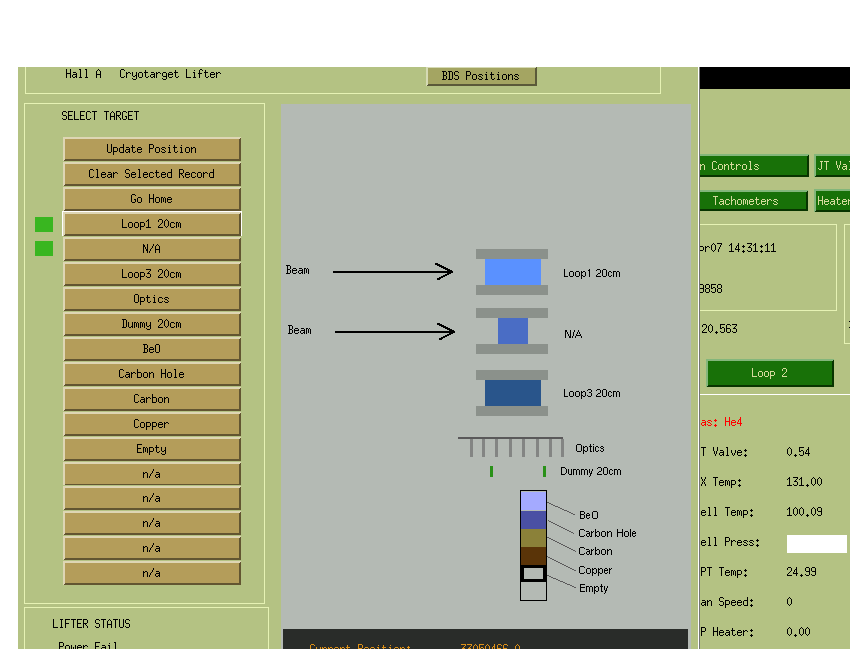This screenshot has width=850, height=649.
Task: Click the Optics comb graphic
Action: (511, 447)
